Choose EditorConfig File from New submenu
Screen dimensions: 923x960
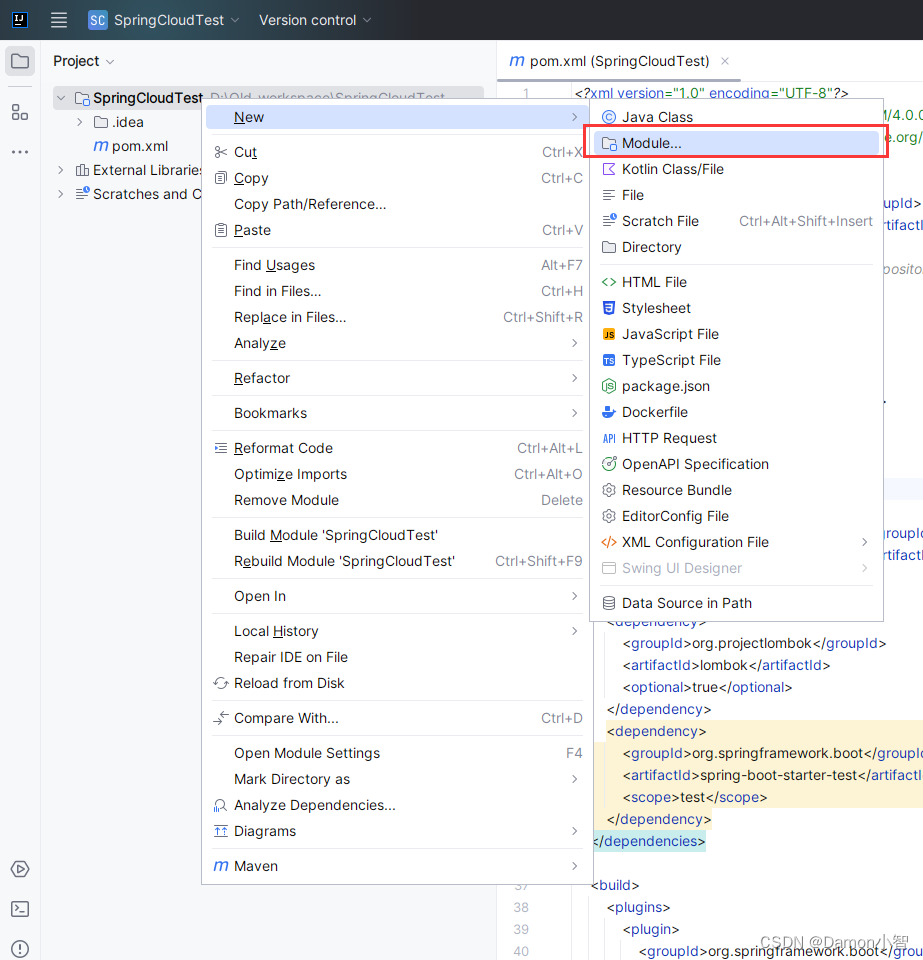pyautogui.click(x=736, y=516)
